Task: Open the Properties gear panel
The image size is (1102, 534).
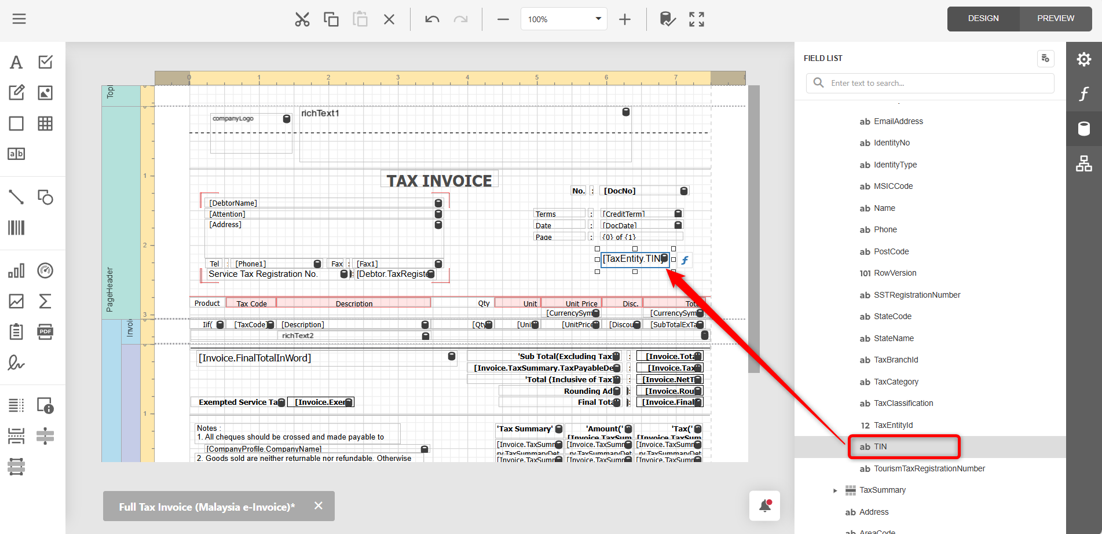Action: tap(1084, 59)
